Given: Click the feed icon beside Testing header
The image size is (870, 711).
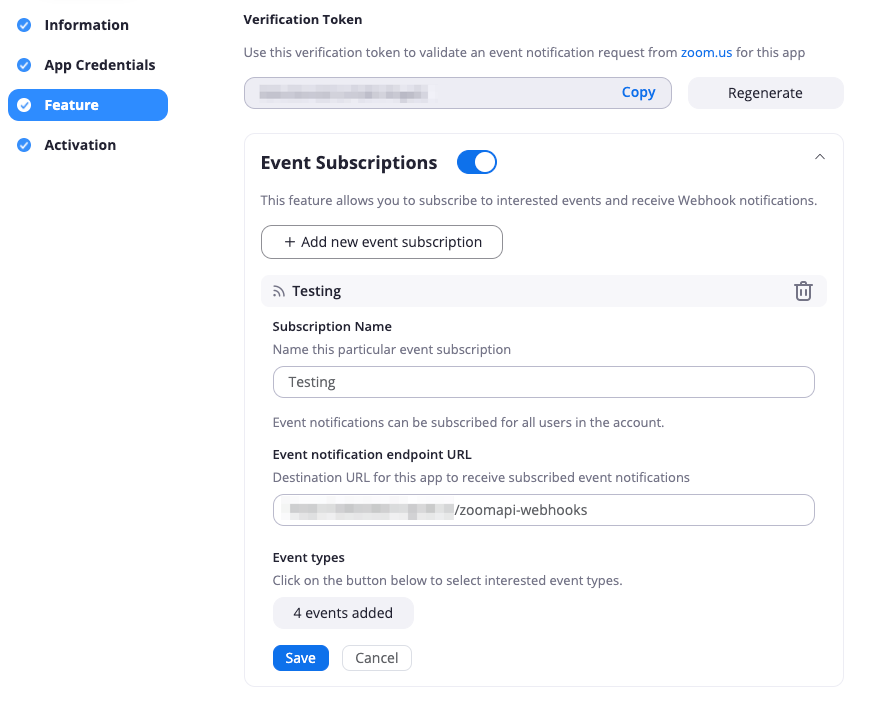Looking at the screenshot, I should click(279, 291).
